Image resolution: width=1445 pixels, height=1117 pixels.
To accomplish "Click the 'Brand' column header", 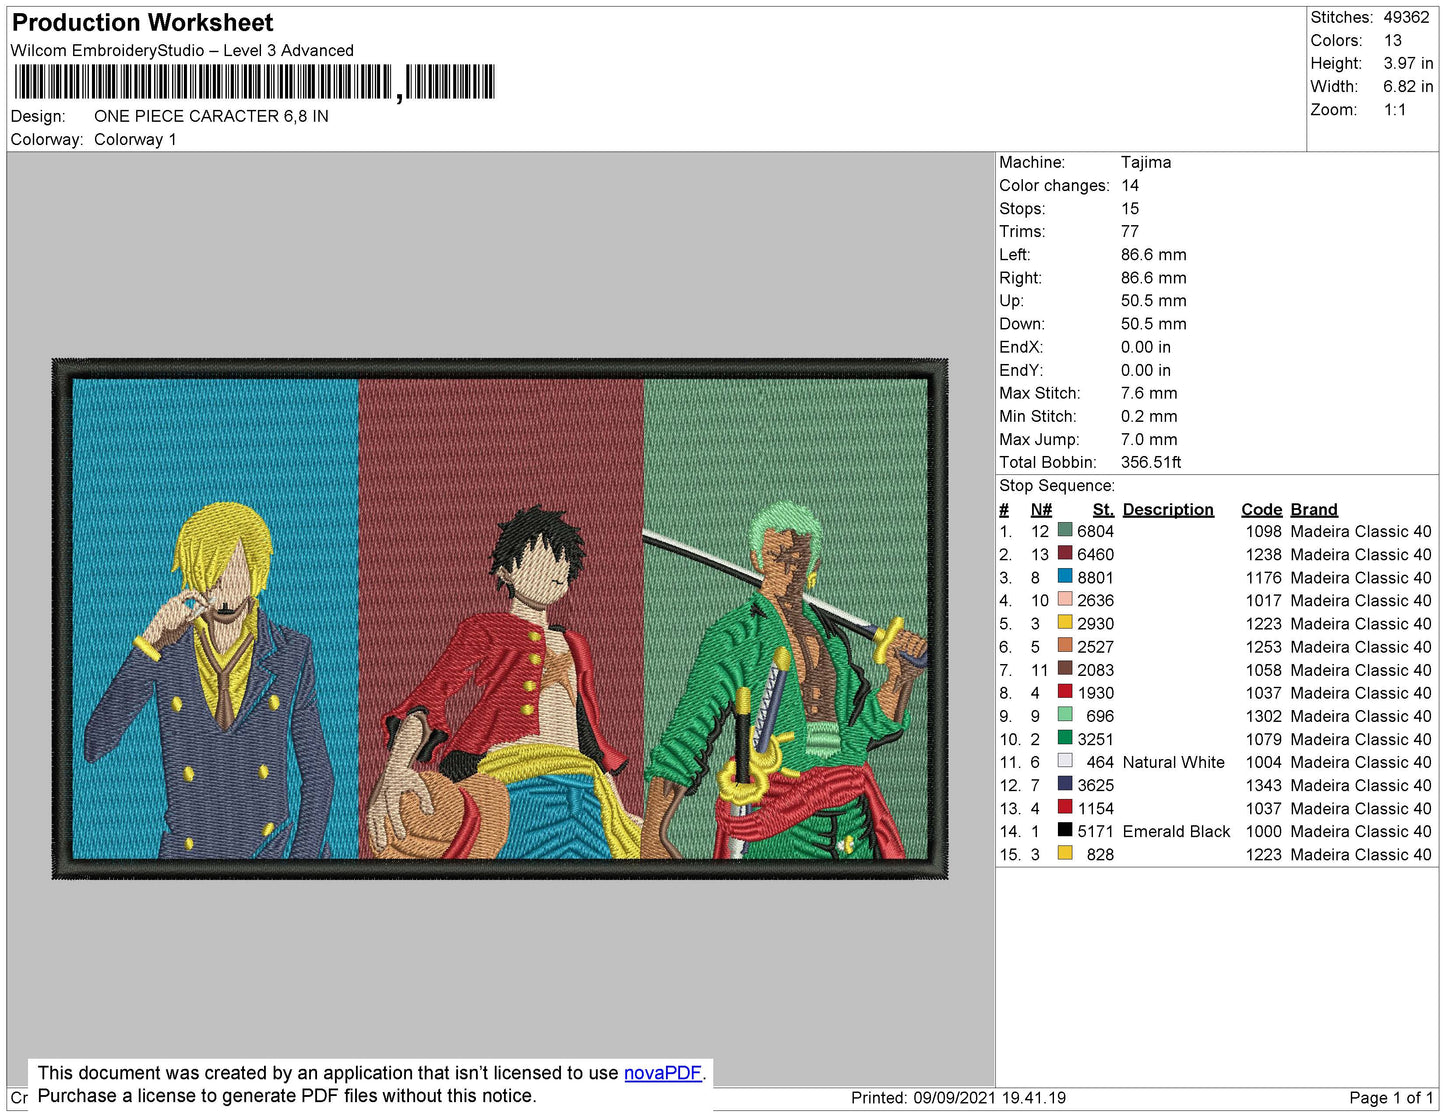I will pos(1314,509).
